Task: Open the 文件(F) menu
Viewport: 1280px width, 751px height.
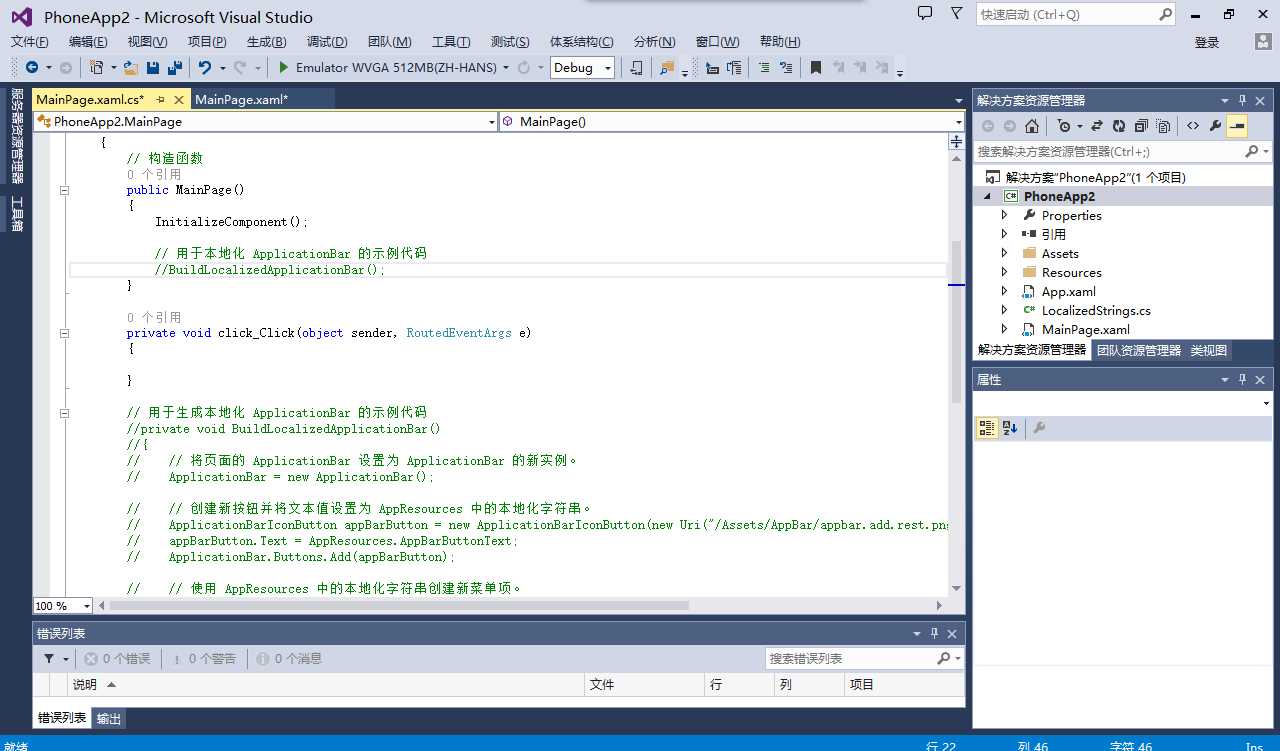Action: [x=30, y=41]
